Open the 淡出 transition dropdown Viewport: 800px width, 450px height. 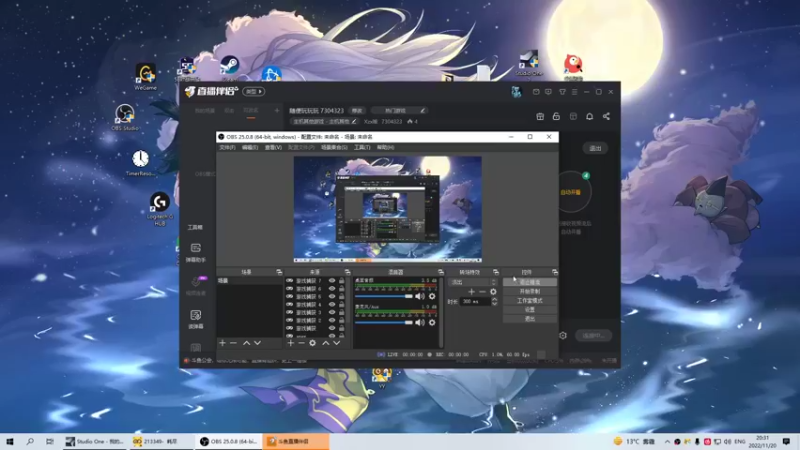click(x=472, y=282)
